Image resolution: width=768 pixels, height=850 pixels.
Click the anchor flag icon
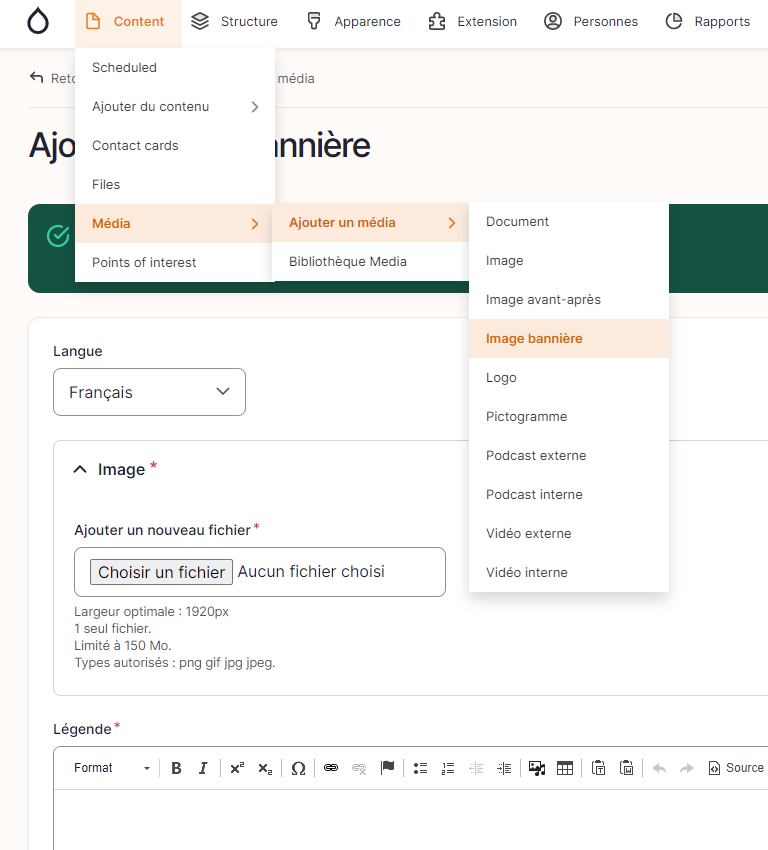(387, 768)
